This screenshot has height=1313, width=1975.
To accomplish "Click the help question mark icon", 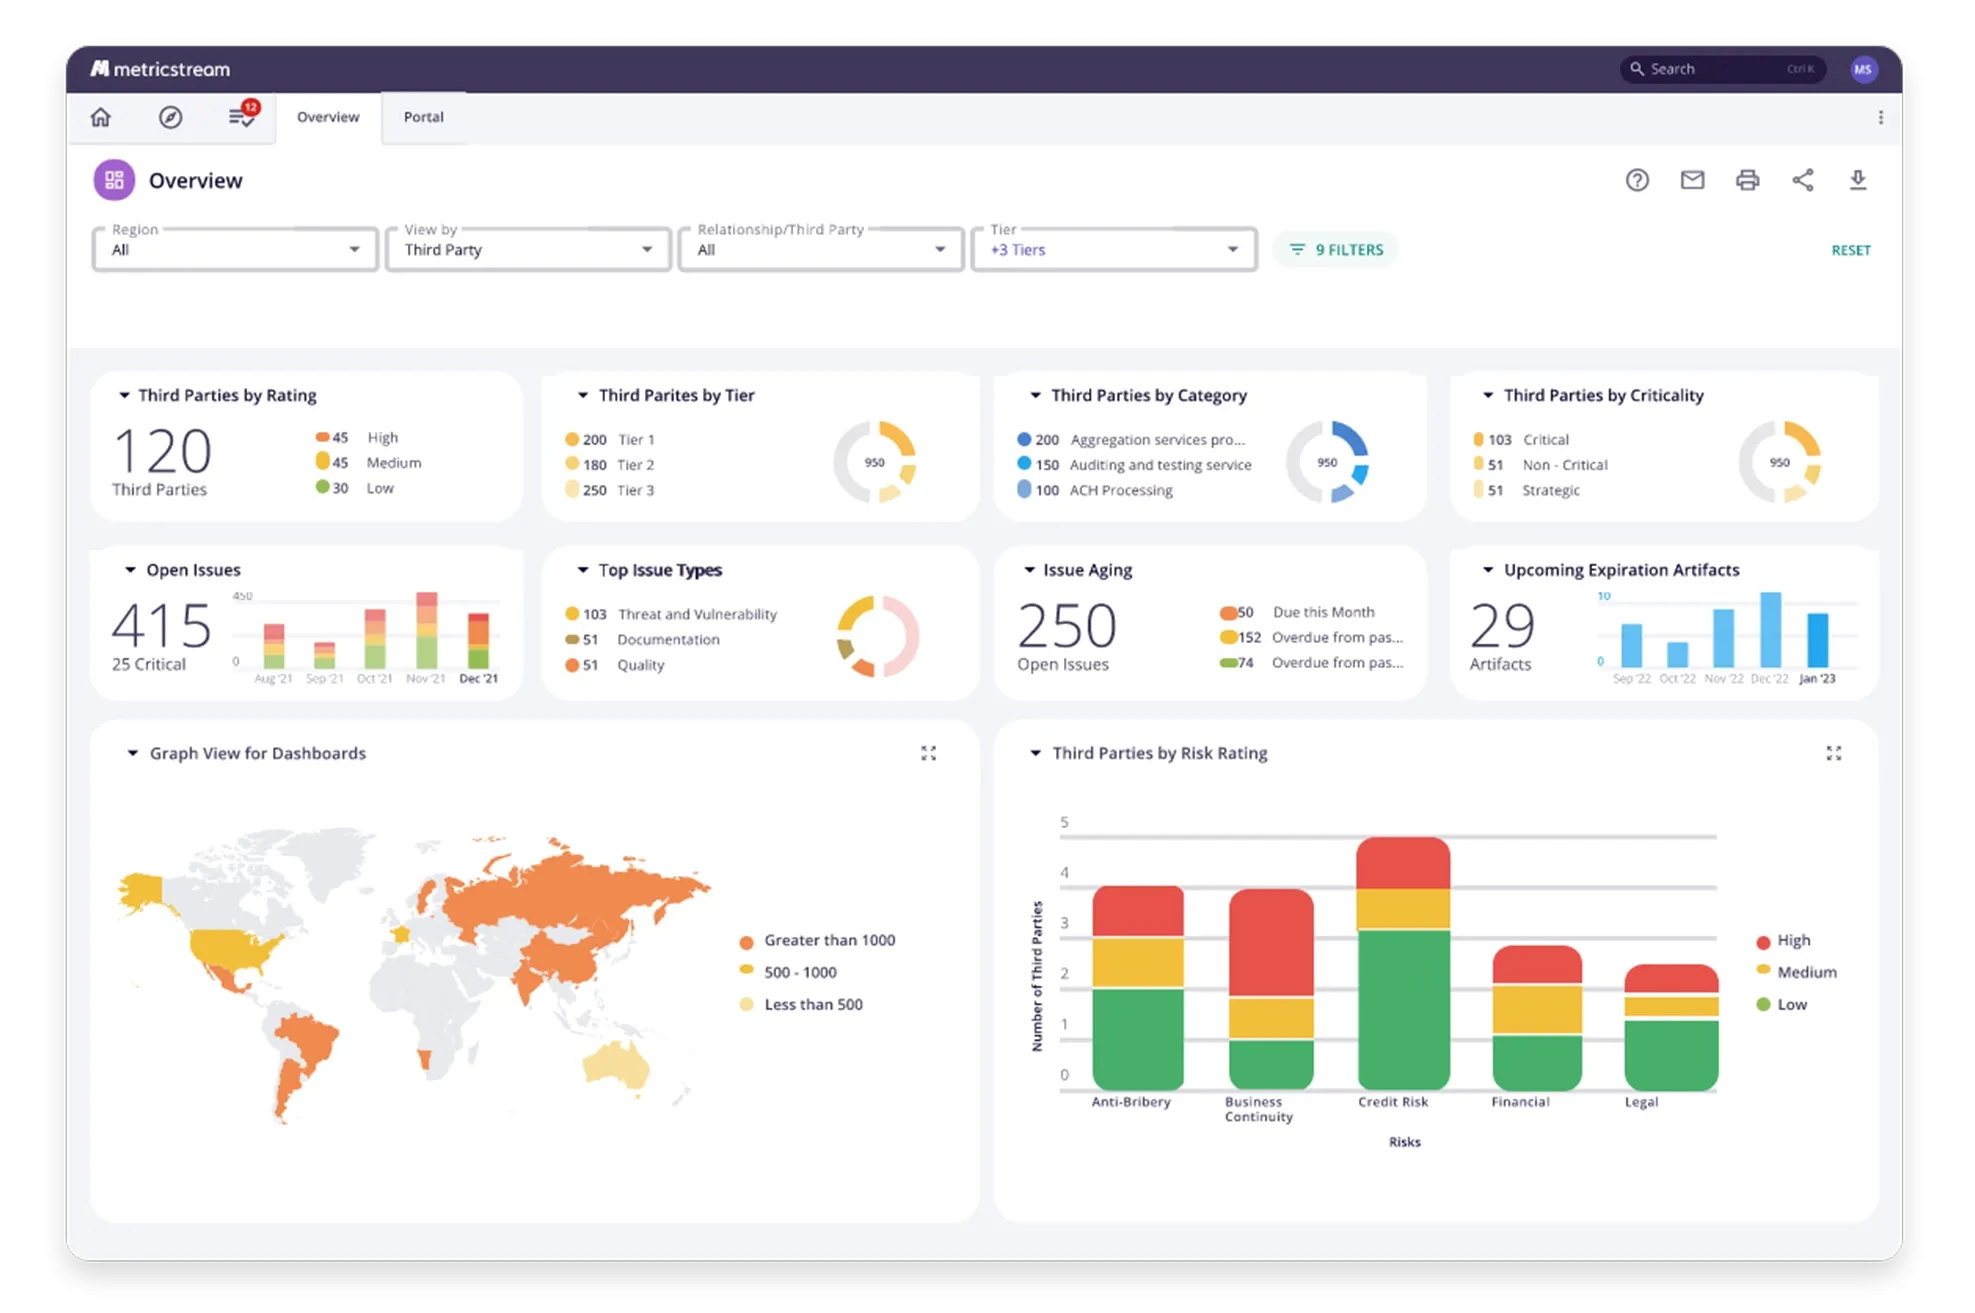I will click(x=1637, y=180).
